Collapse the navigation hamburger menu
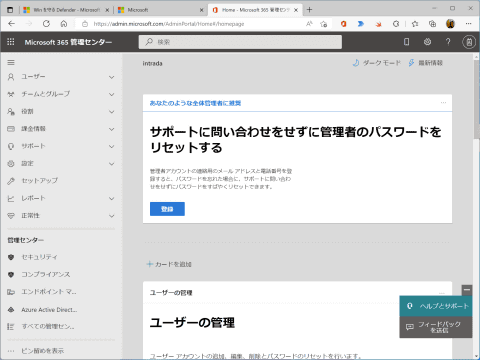The image size is (480, 360). point(11,63)
